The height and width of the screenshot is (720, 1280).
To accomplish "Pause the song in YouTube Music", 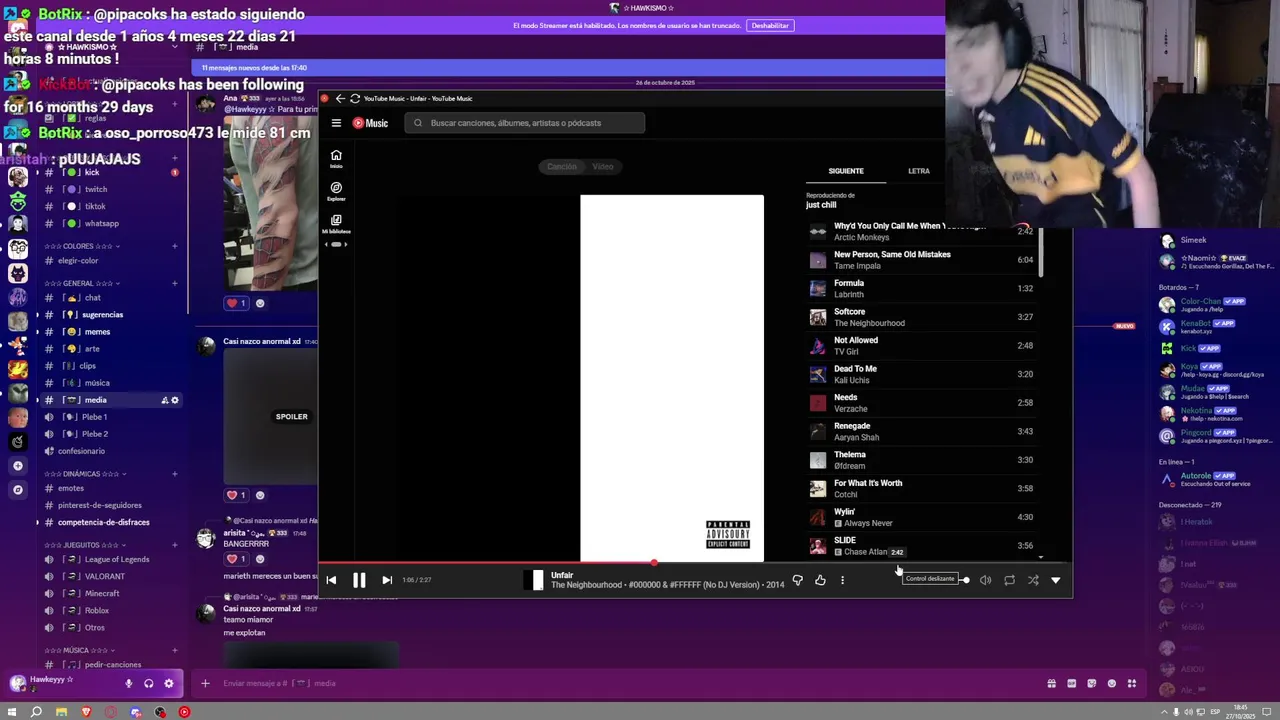I will tap(359, 580).
